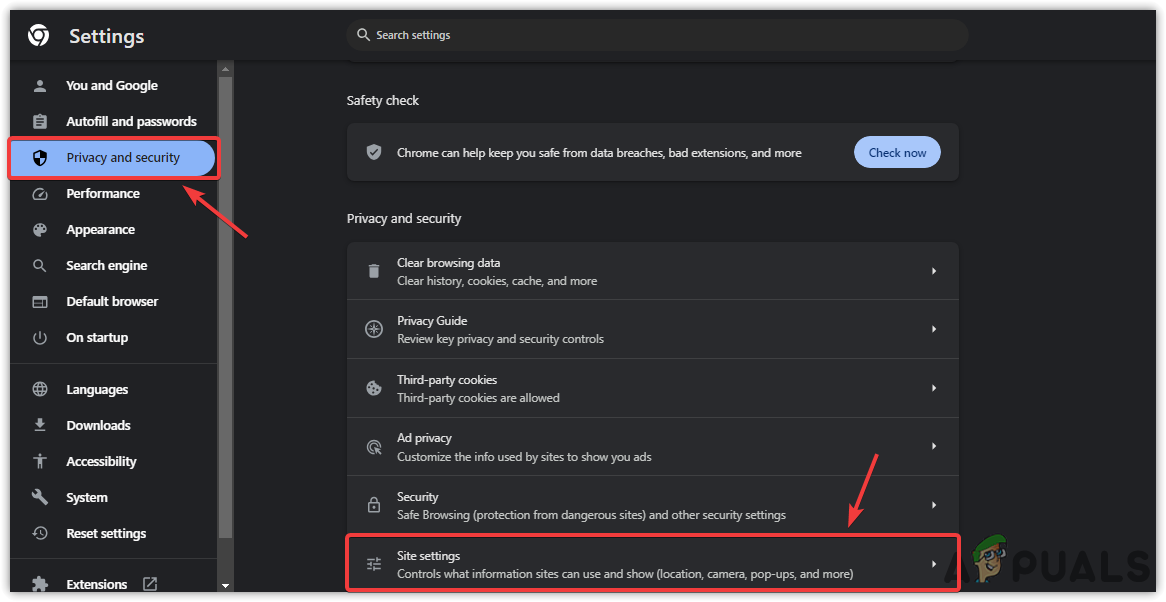Open Reset settings link in sidebar

coord(106,534)
